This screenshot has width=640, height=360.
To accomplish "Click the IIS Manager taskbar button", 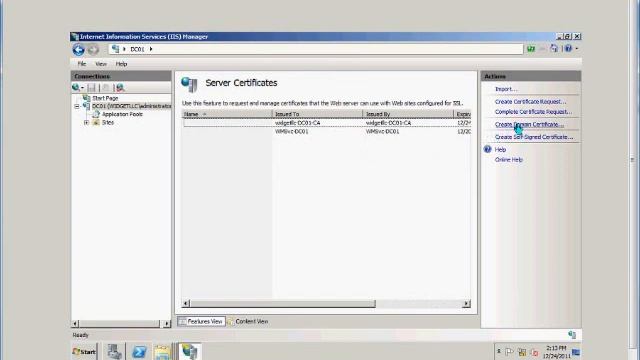I will point(190,351).
